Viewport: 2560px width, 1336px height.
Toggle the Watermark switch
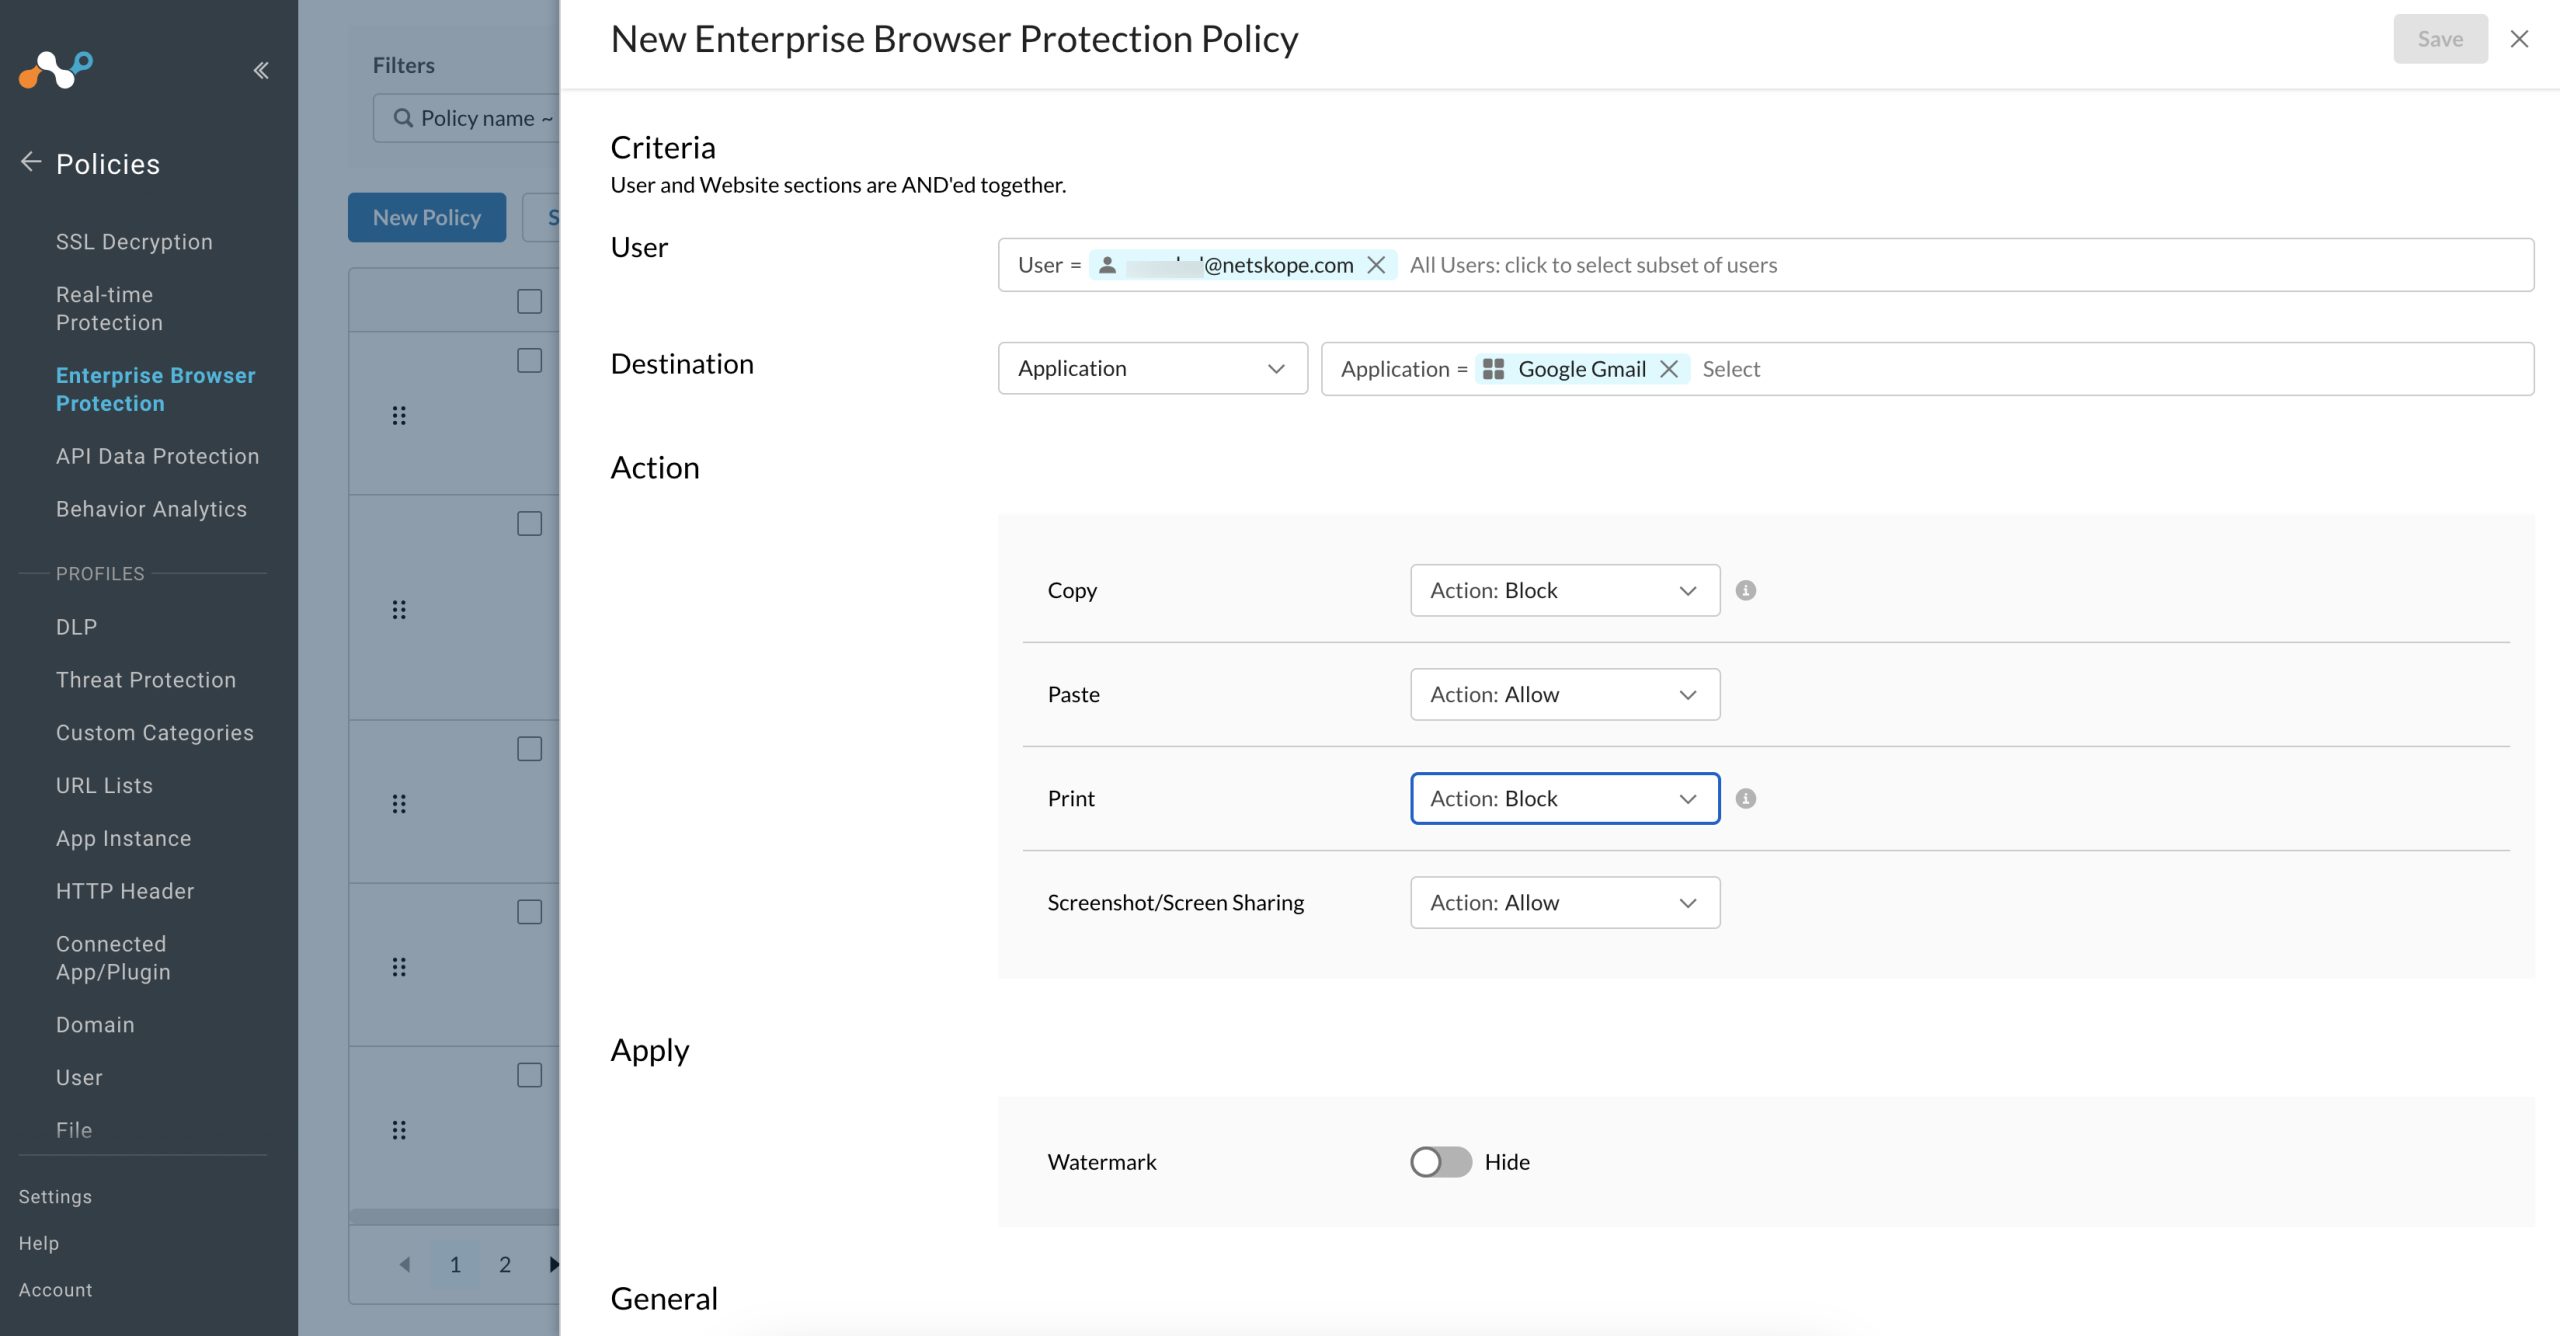point(1440,1162)
